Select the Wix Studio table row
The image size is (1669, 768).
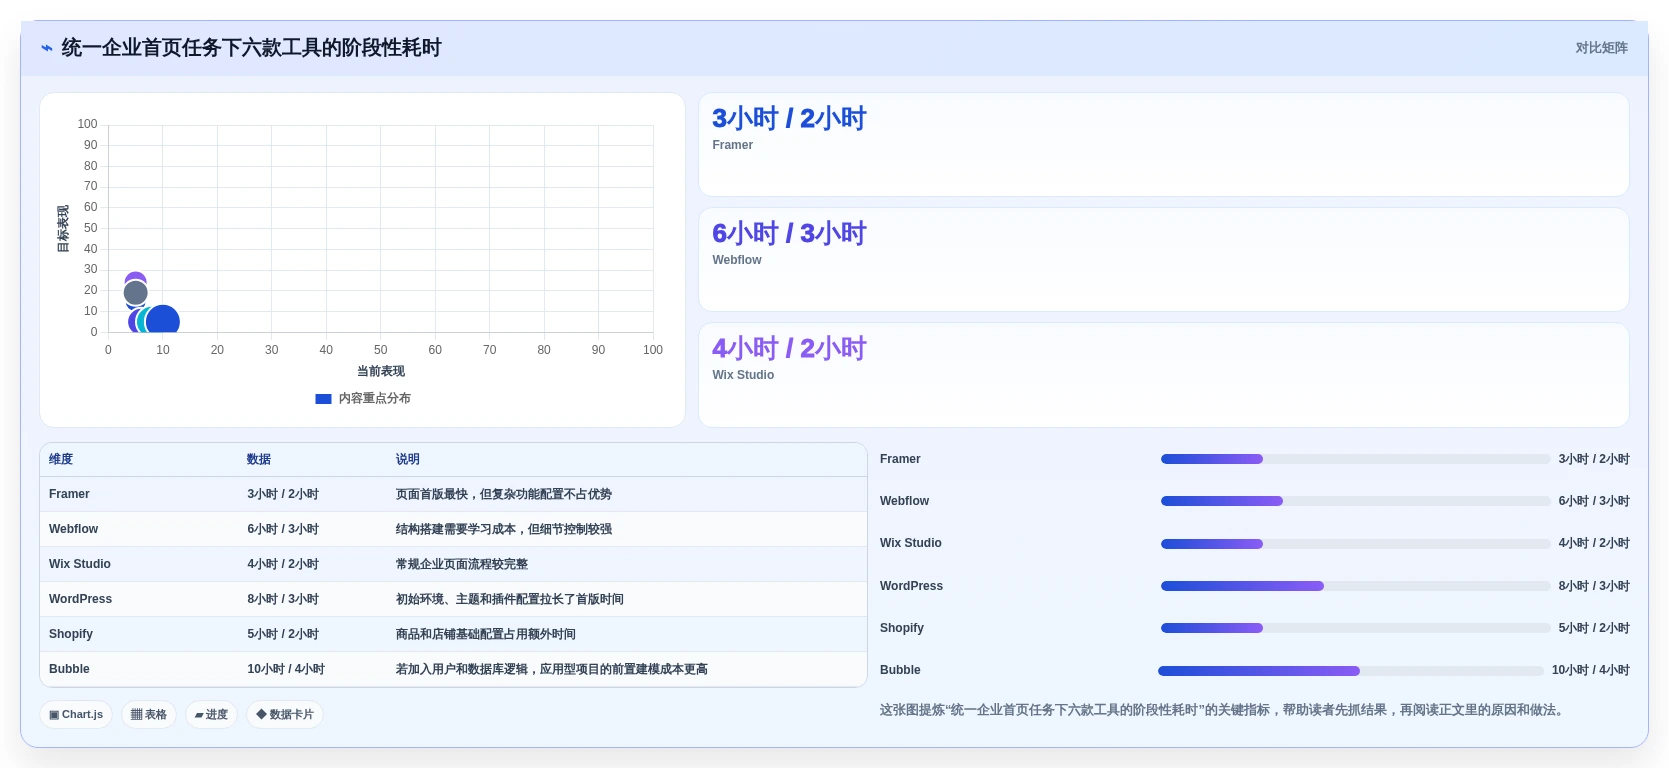click(x=453, y=564)
